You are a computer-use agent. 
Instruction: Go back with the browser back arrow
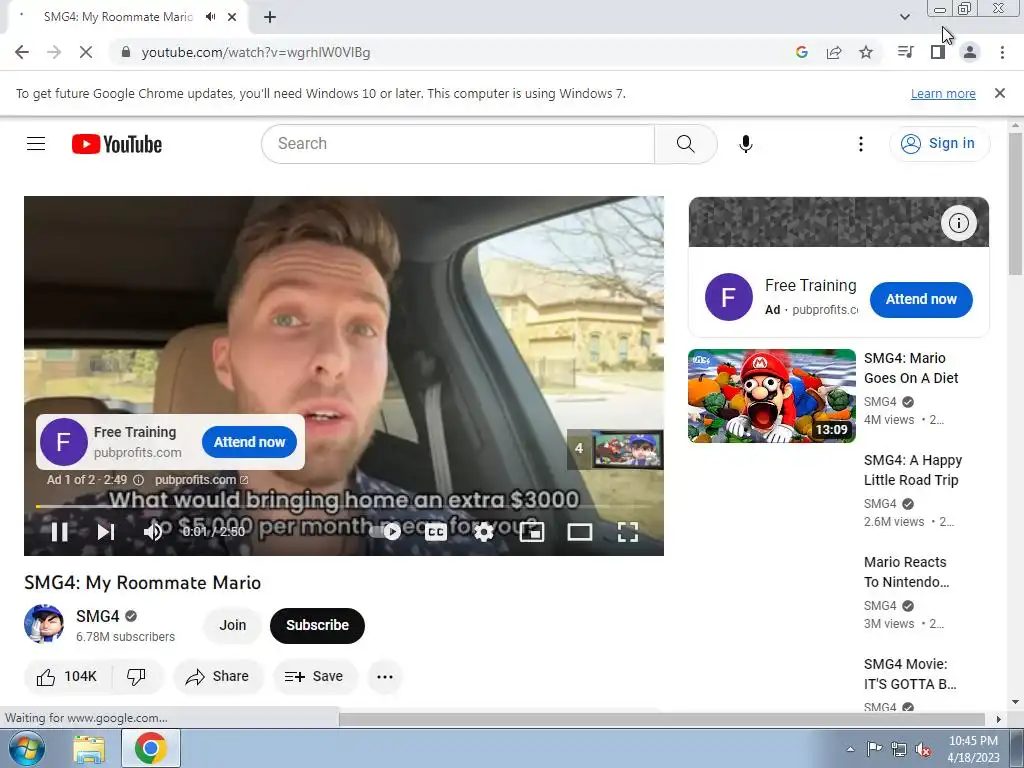click(22, 52)
